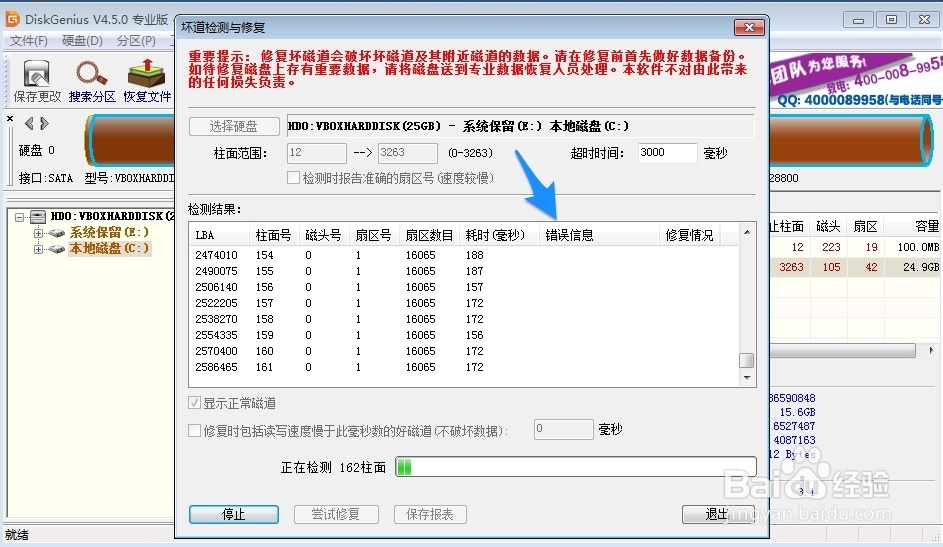Select the result row with LBA 2554335
This screenshot has width=943, height=547.
coord(464,335)
